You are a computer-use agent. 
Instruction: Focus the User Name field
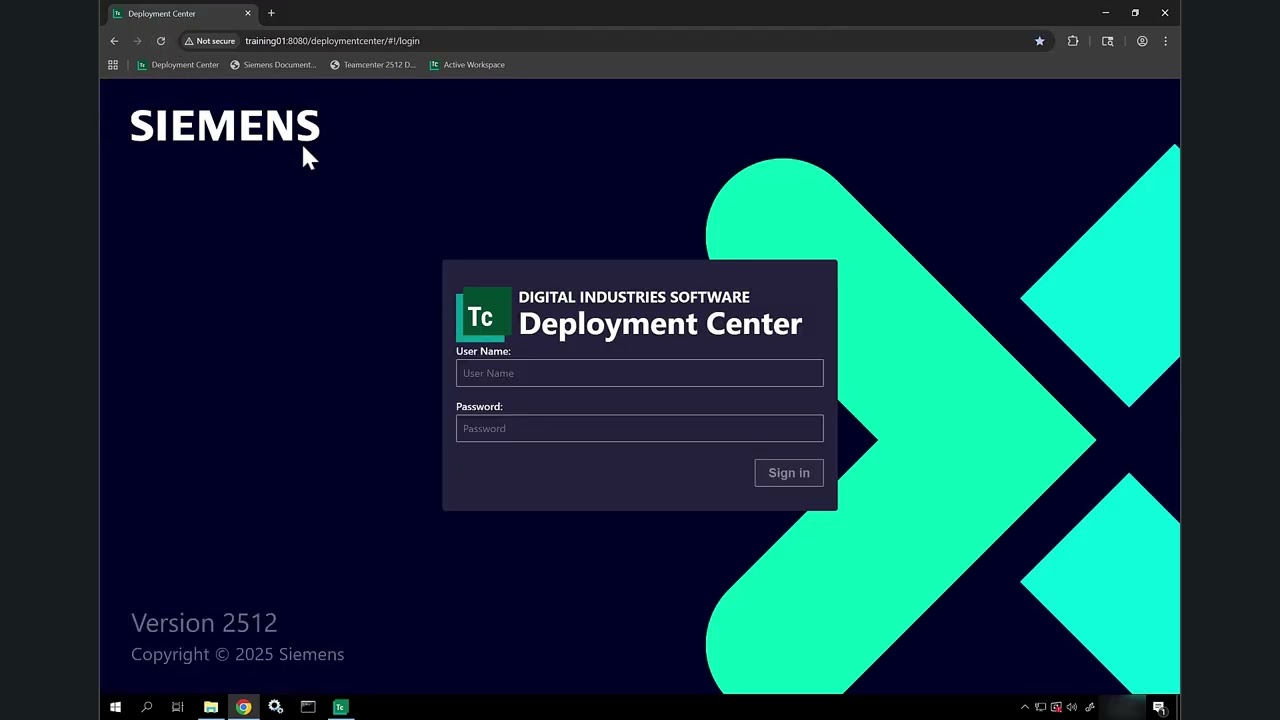(x=640, y=373)
